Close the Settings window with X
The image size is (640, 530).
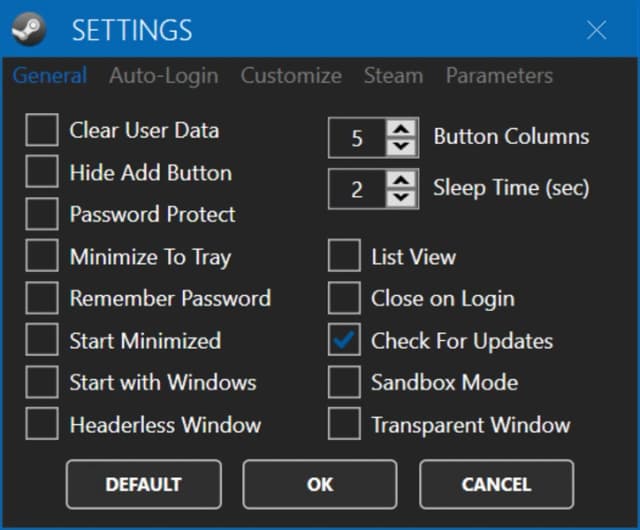[596, 30]
